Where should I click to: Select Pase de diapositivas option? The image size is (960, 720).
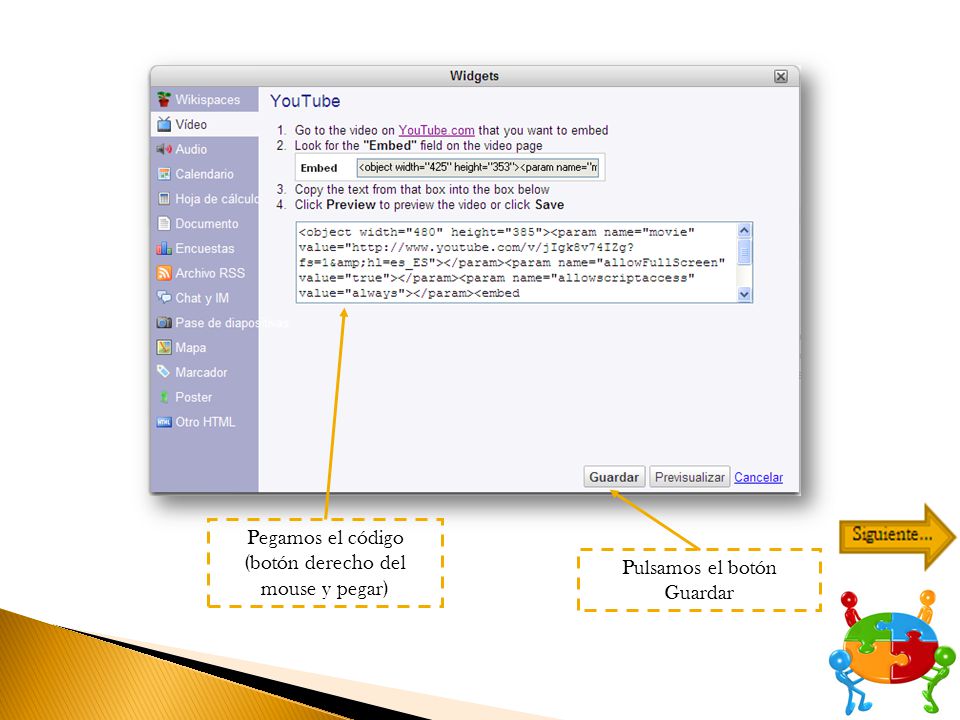tap(204, 322)
